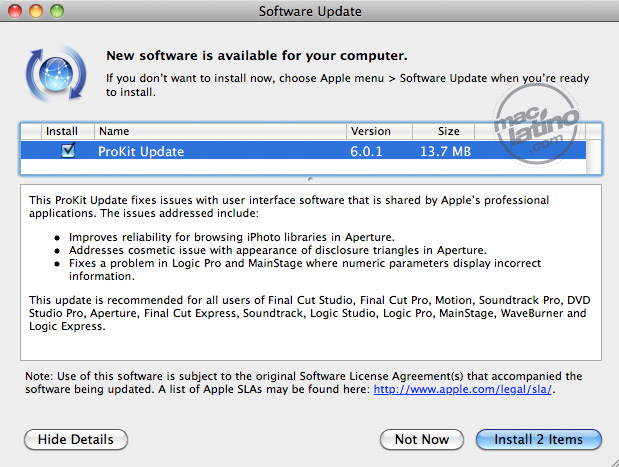Click the 'Fixes a problem in Logic Pro' bullet
Image resolution: width=619 pixels, height=467 pixels.
point(305,270)
